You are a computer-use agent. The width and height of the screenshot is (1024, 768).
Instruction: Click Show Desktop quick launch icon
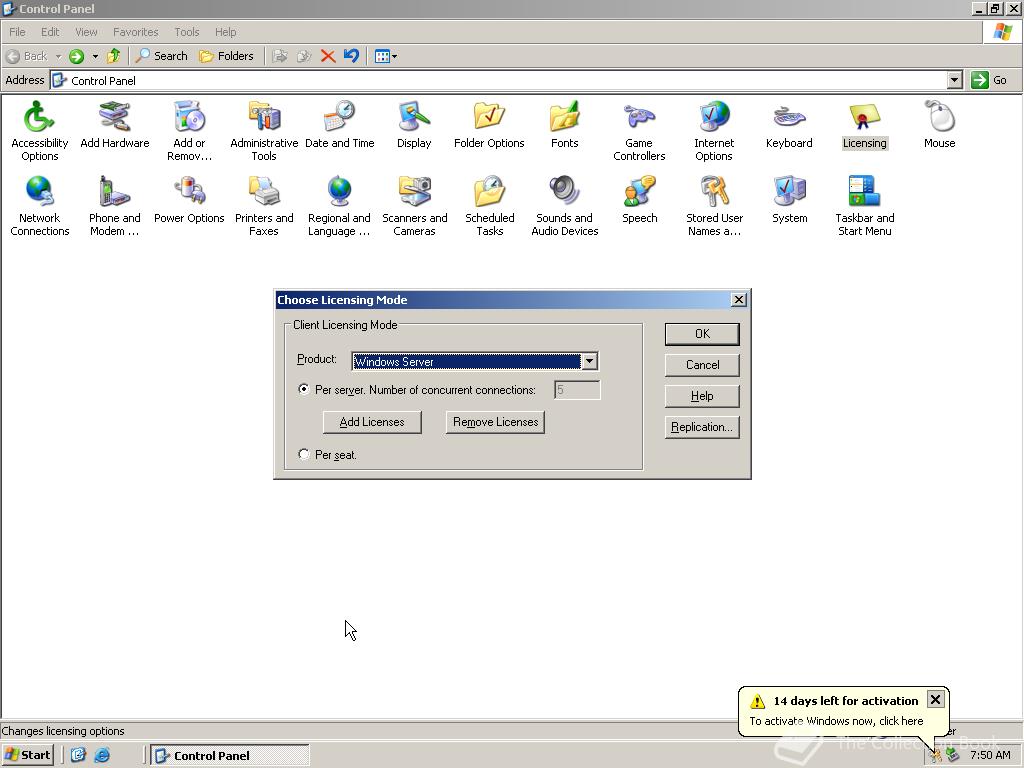point(78,756)
